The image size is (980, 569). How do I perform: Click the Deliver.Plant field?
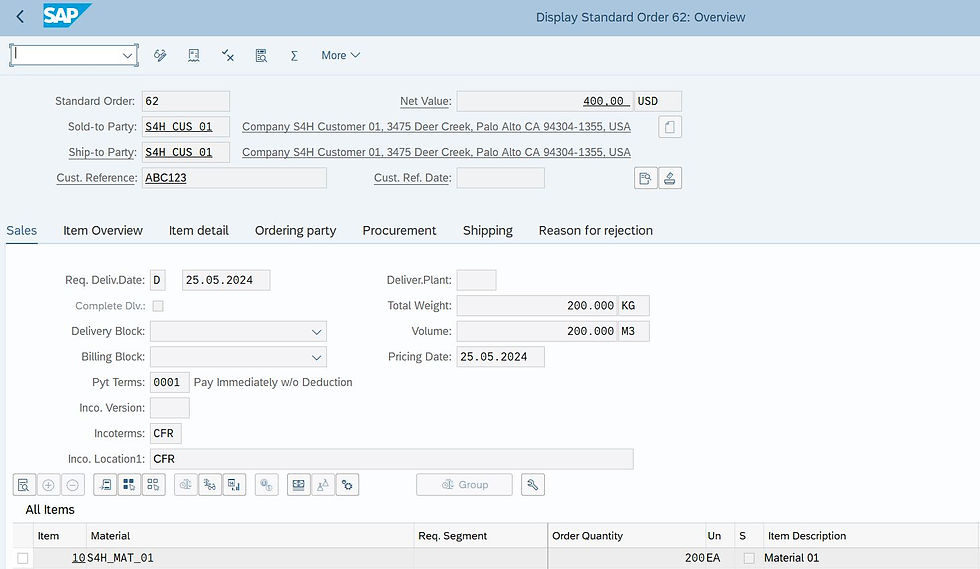pos(476,280)
